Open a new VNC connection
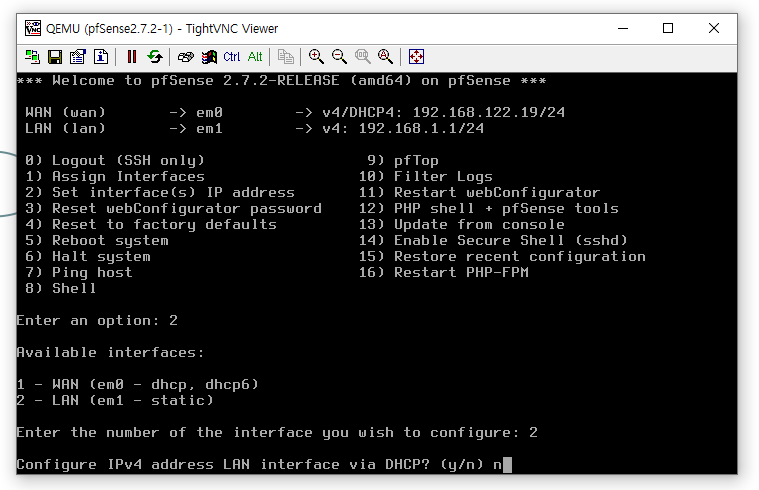Image resolution: width=759 pixels, height=490 pixels. (x=32, y=57)
